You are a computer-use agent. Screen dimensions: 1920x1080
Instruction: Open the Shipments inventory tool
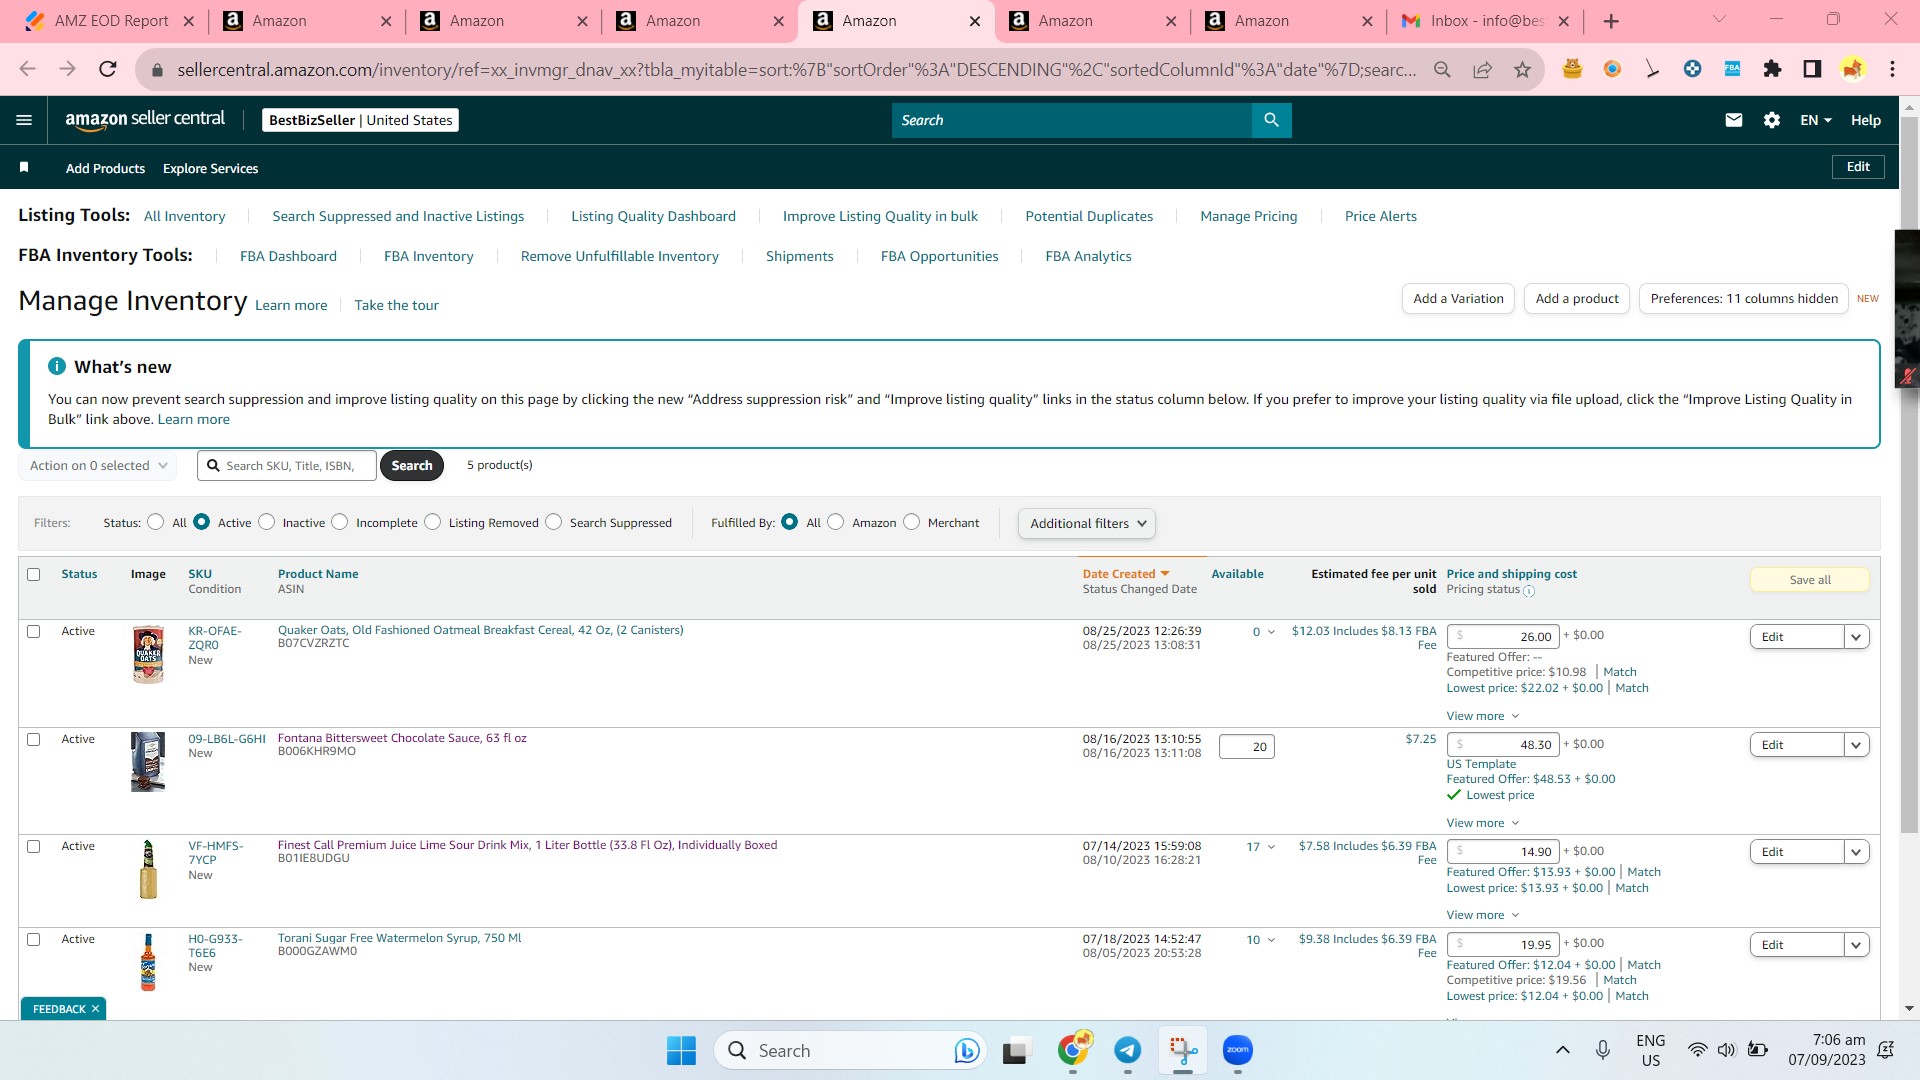coord(799,256)
